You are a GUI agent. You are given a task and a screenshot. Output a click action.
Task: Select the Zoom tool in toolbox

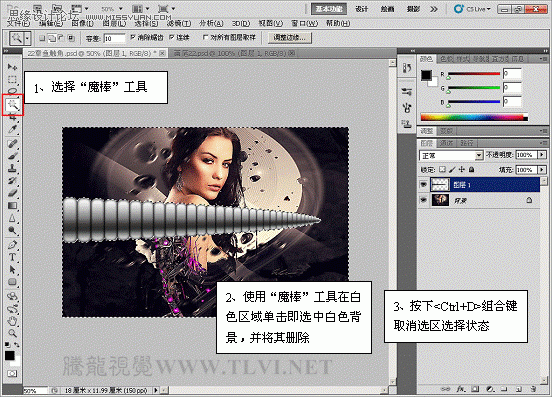click(x=12, y=333)
